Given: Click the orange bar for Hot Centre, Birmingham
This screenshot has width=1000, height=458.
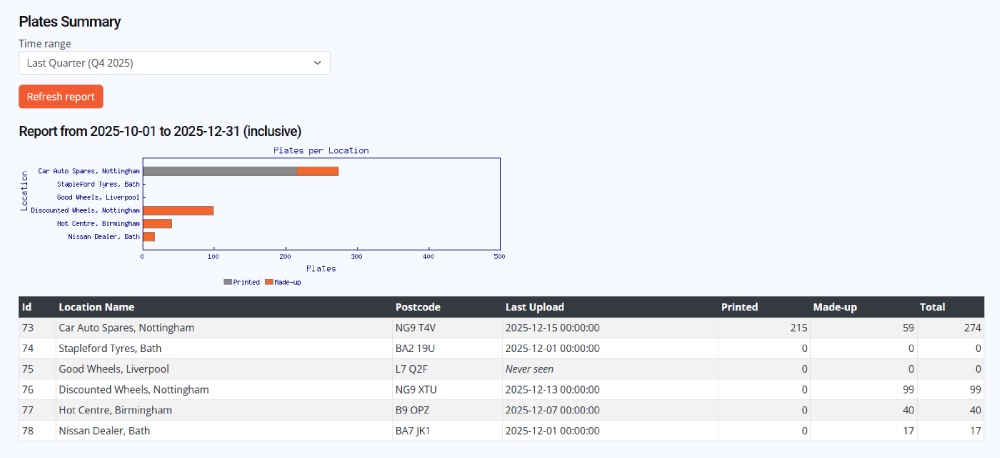Looking at the screenshot, I should pyautogui.click(x=157, y=223).
